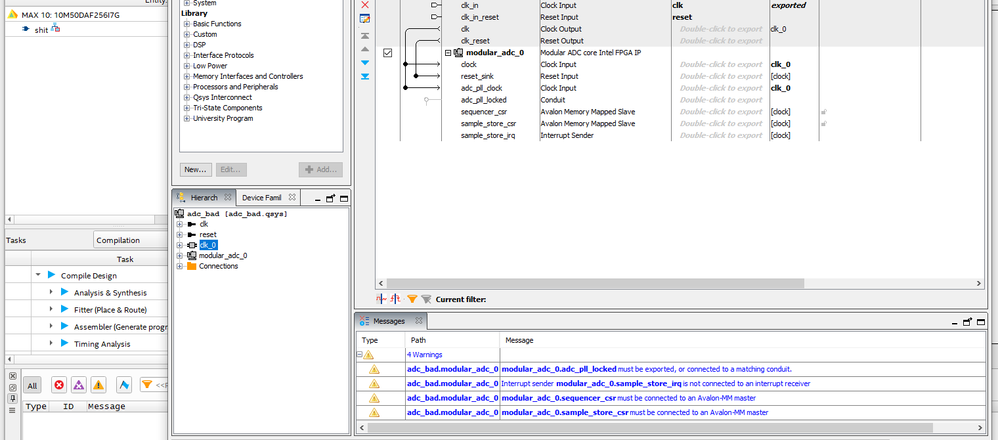Expand the Memory Interfaces and Controllers category
The image size is (998, 440).
point(187,76)
